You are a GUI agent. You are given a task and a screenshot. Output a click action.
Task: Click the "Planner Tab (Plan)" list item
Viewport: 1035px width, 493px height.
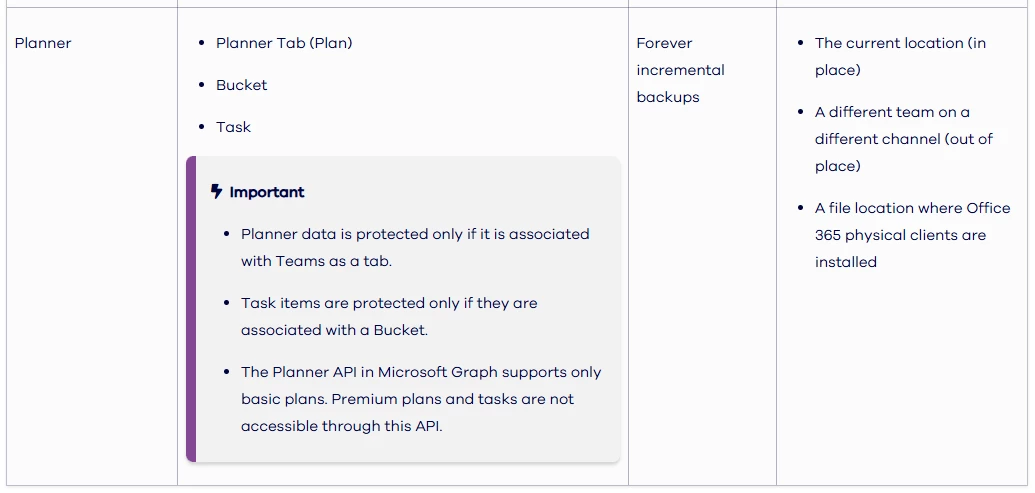point(284,43)
